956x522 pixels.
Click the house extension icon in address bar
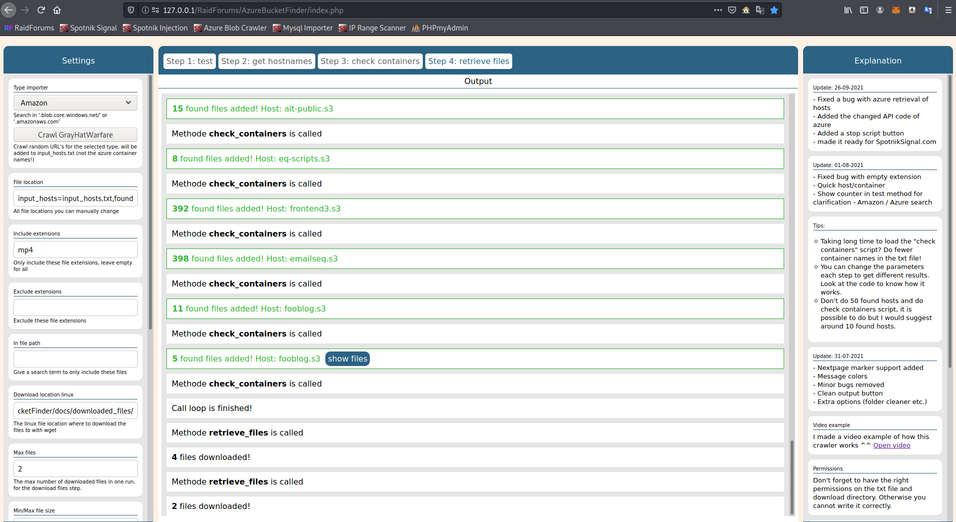pyautogui.click(x=746, y=10)
